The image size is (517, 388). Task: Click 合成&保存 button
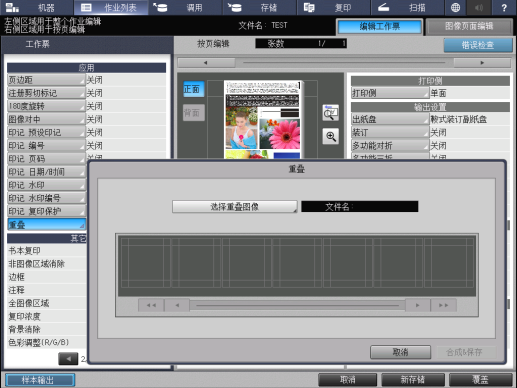pyautogui.click(x=466, y=352)
